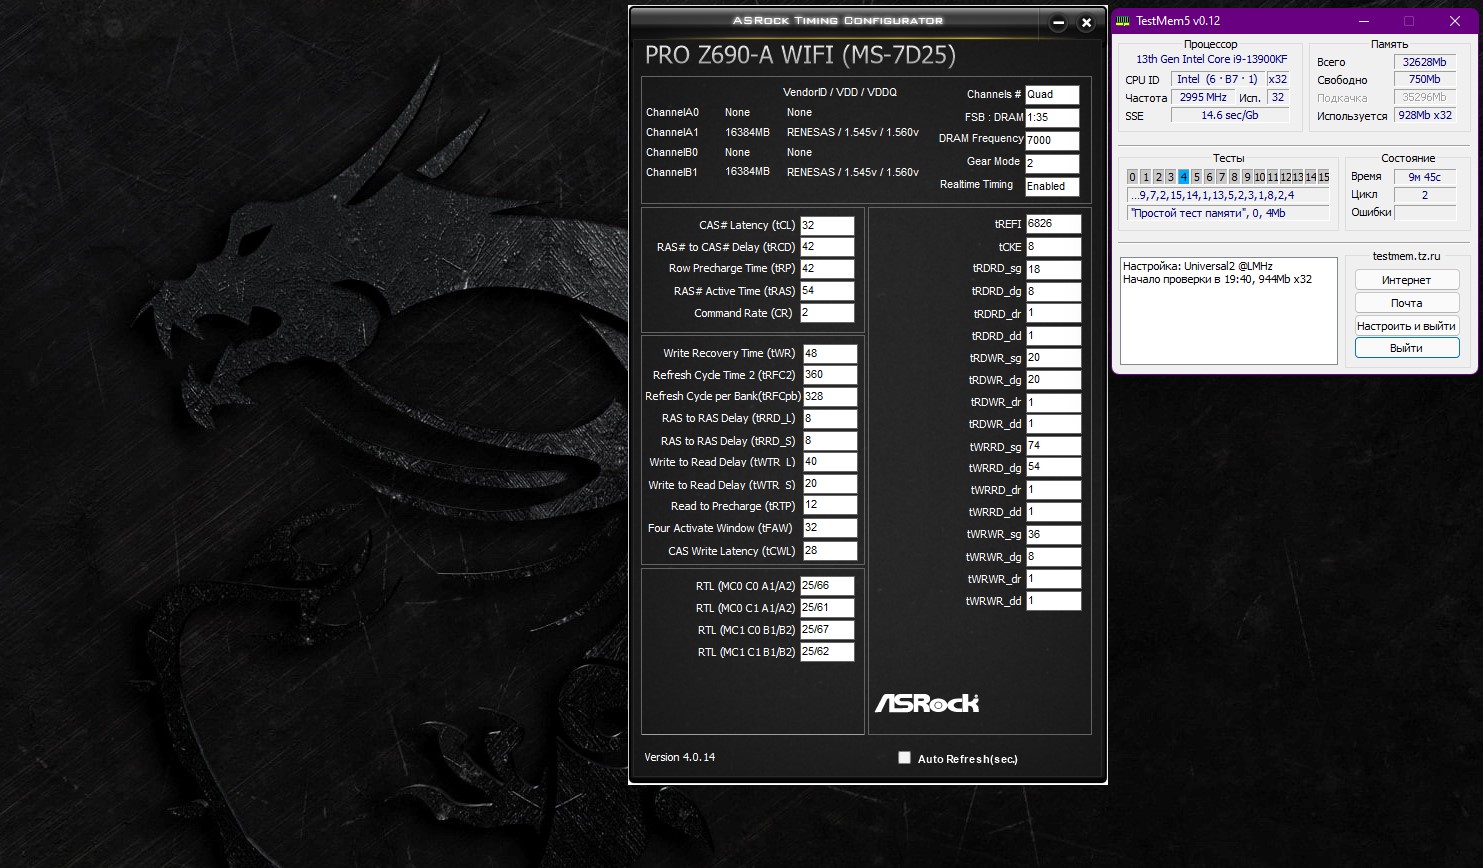Click the Выйти button in TestMem5

(x=1407, y=348)
